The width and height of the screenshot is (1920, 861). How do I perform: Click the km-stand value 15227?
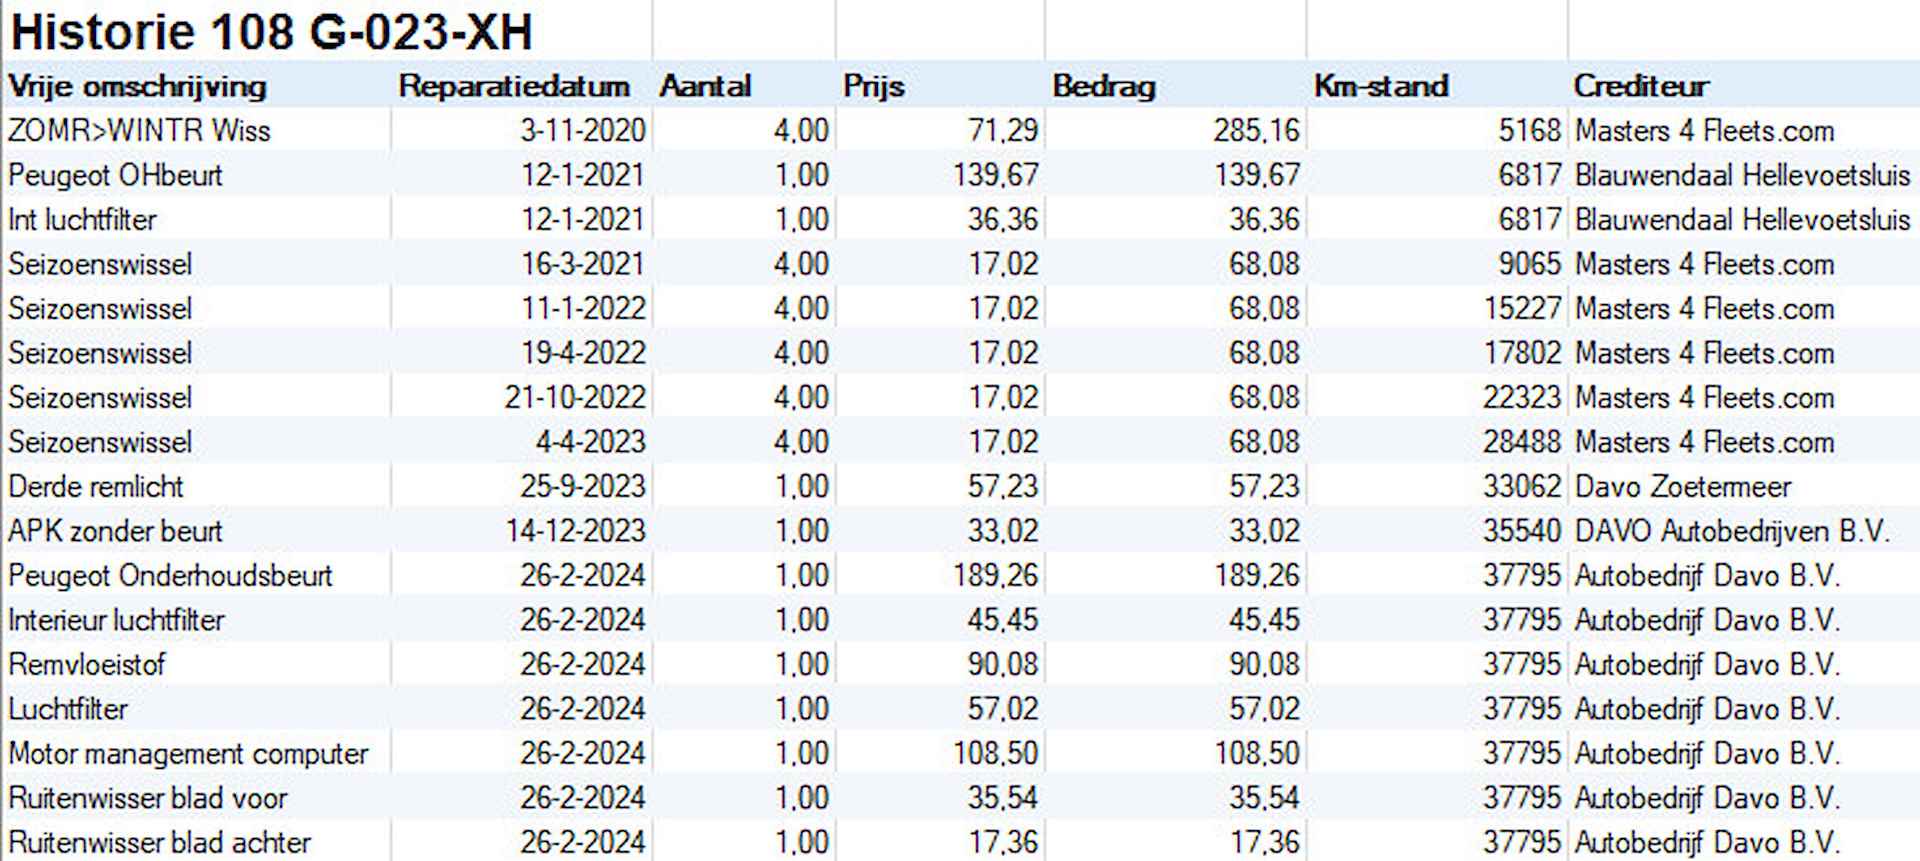pyautogui.click(x=1522, y=308)
